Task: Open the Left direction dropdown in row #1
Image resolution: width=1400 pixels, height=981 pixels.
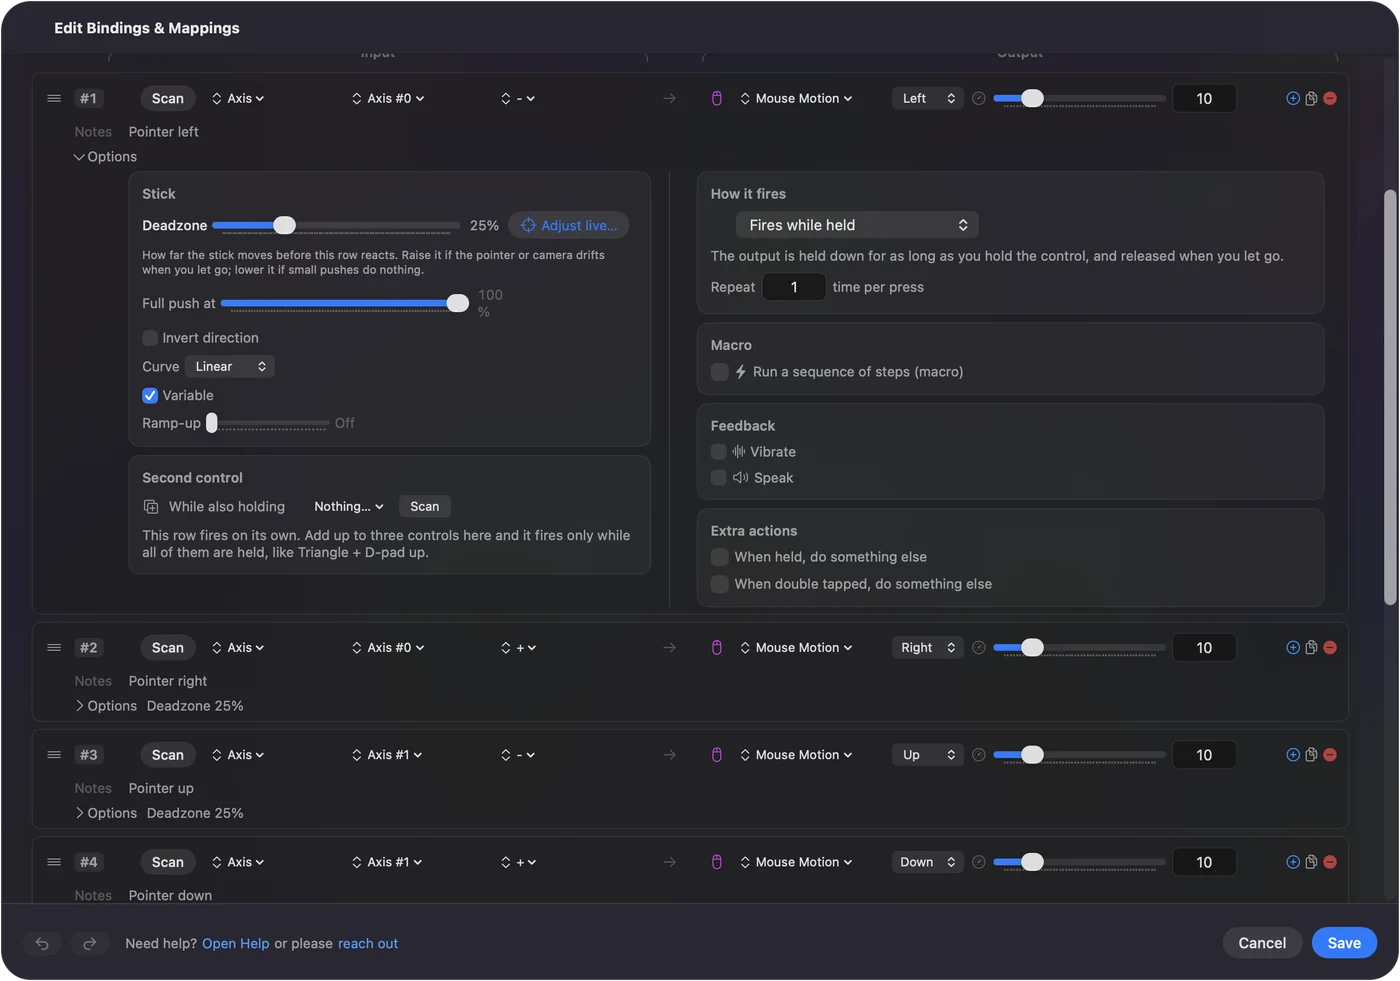Action: [x=928, y=98]
